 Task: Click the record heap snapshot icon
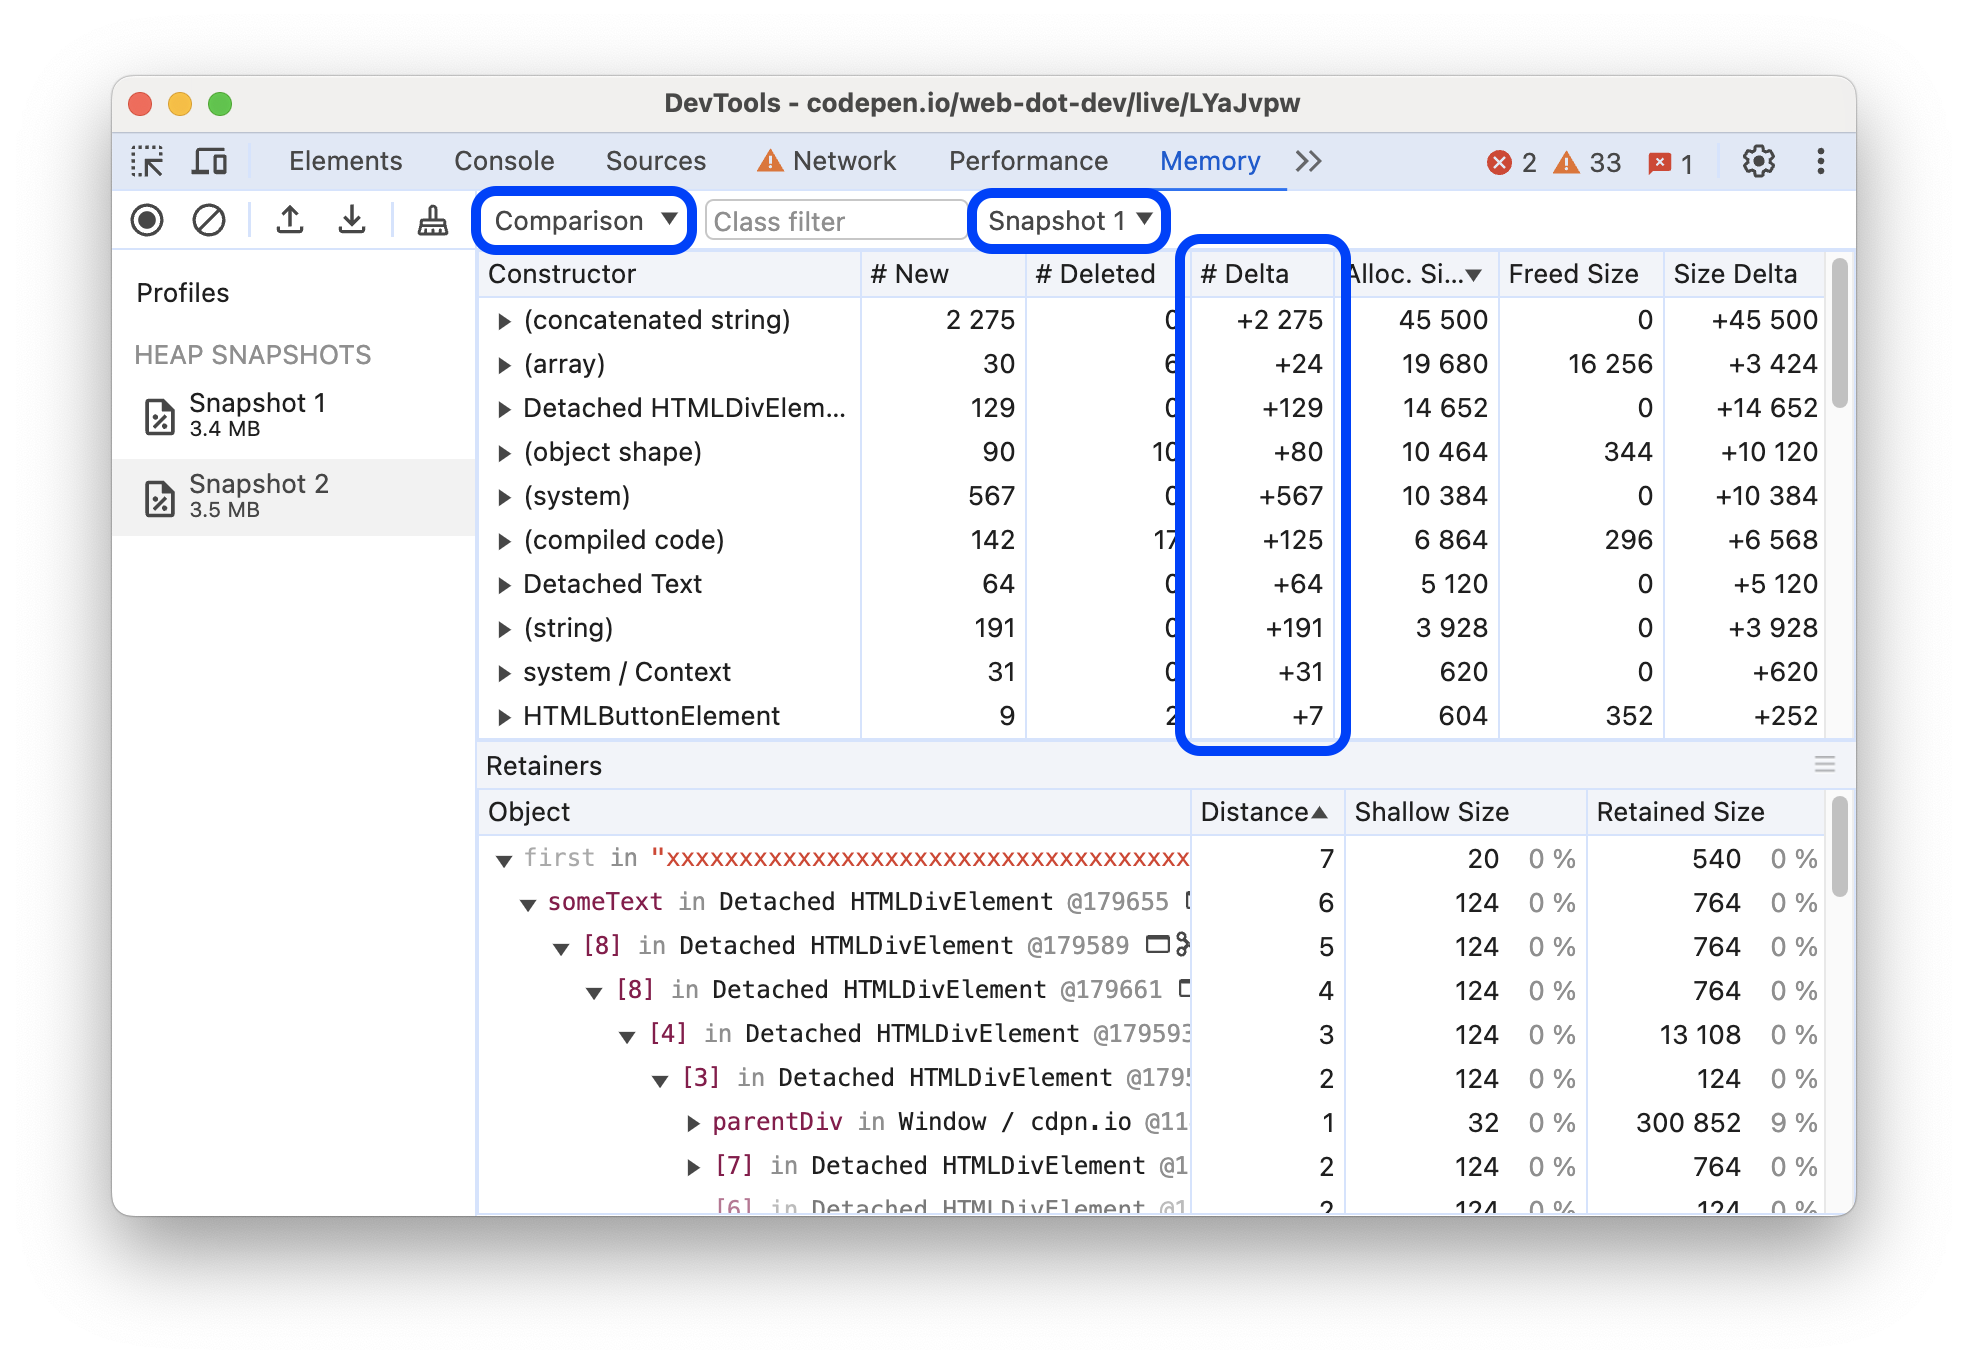[151, 220]
